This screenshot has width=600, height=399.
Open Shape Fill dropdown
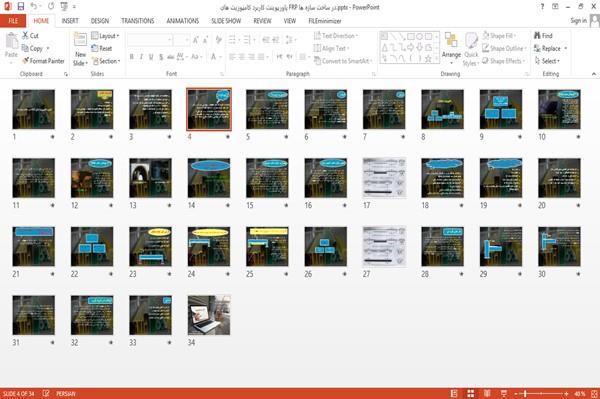pyautogui.click(x=499, y=36)
